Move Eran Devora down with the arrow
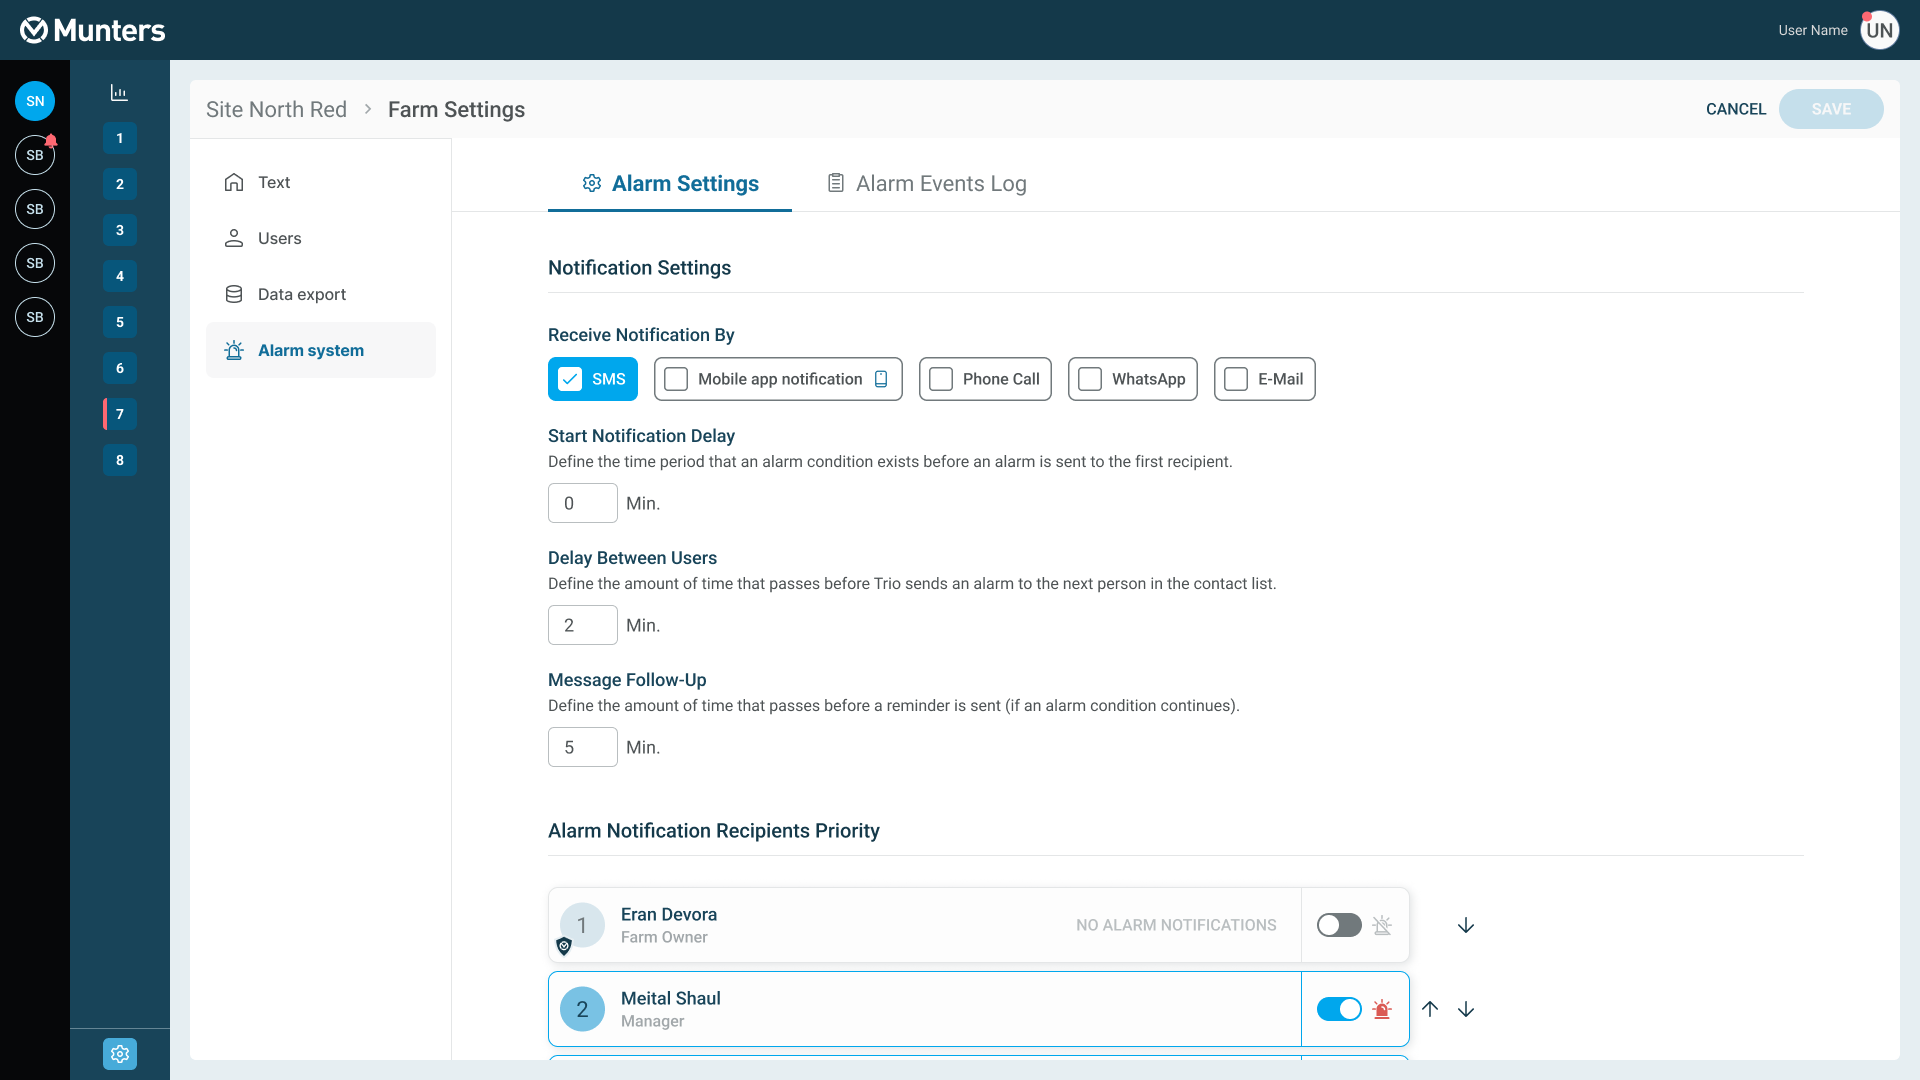1920x1080 pixels. (1466, 925)
